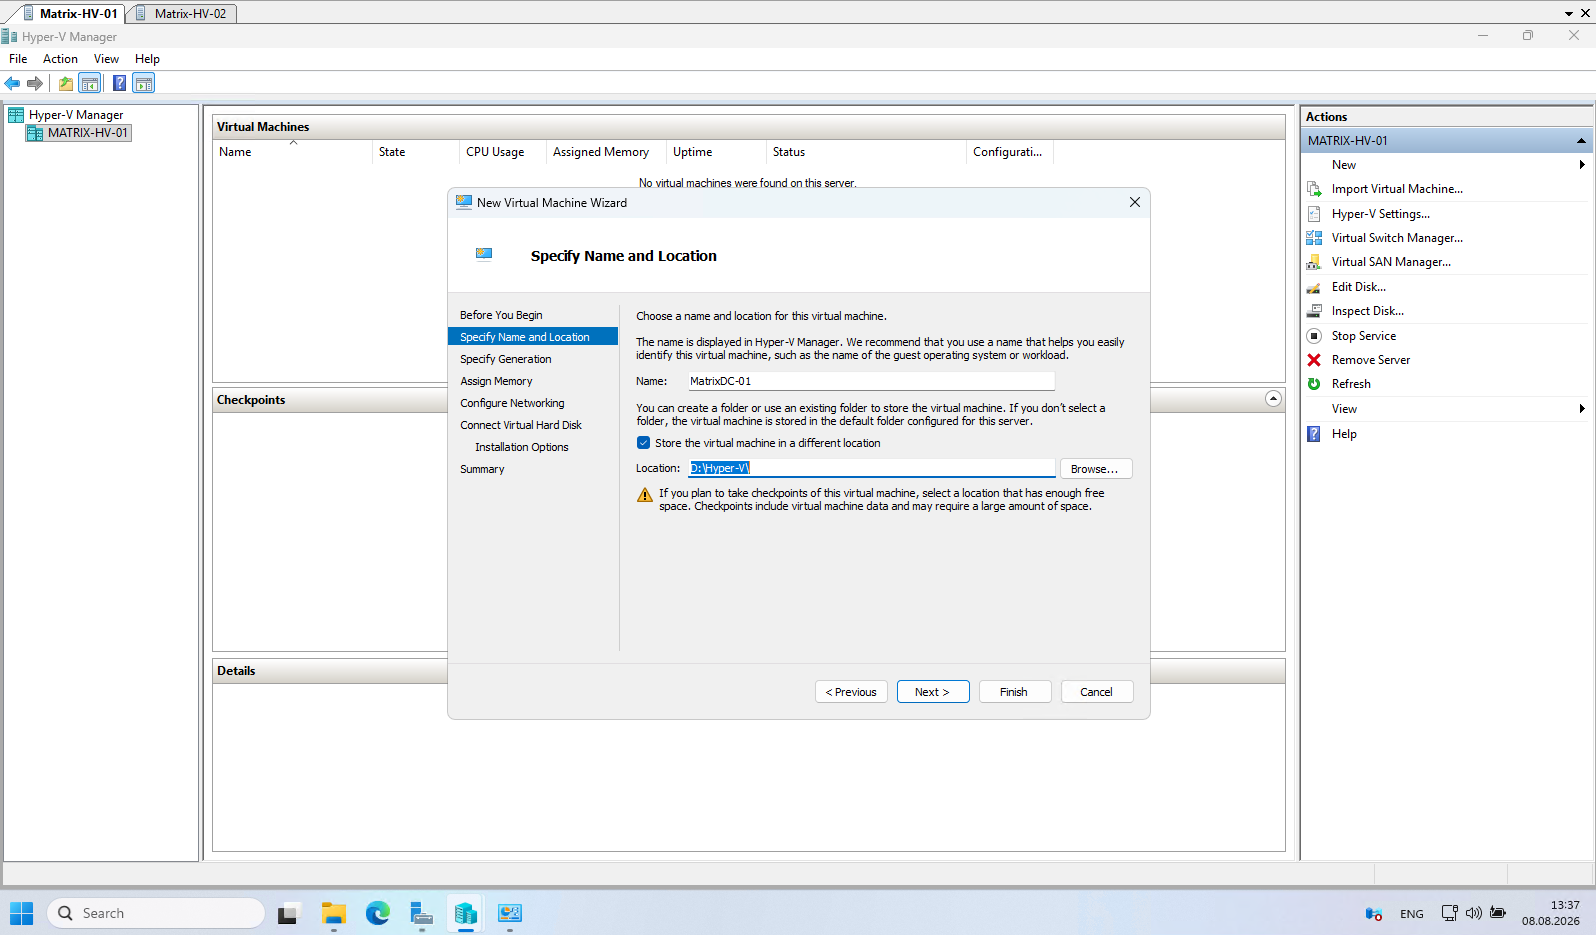1596x935 pixels.
Task: Open the Action menu
Action: click(x=60, y=59)
